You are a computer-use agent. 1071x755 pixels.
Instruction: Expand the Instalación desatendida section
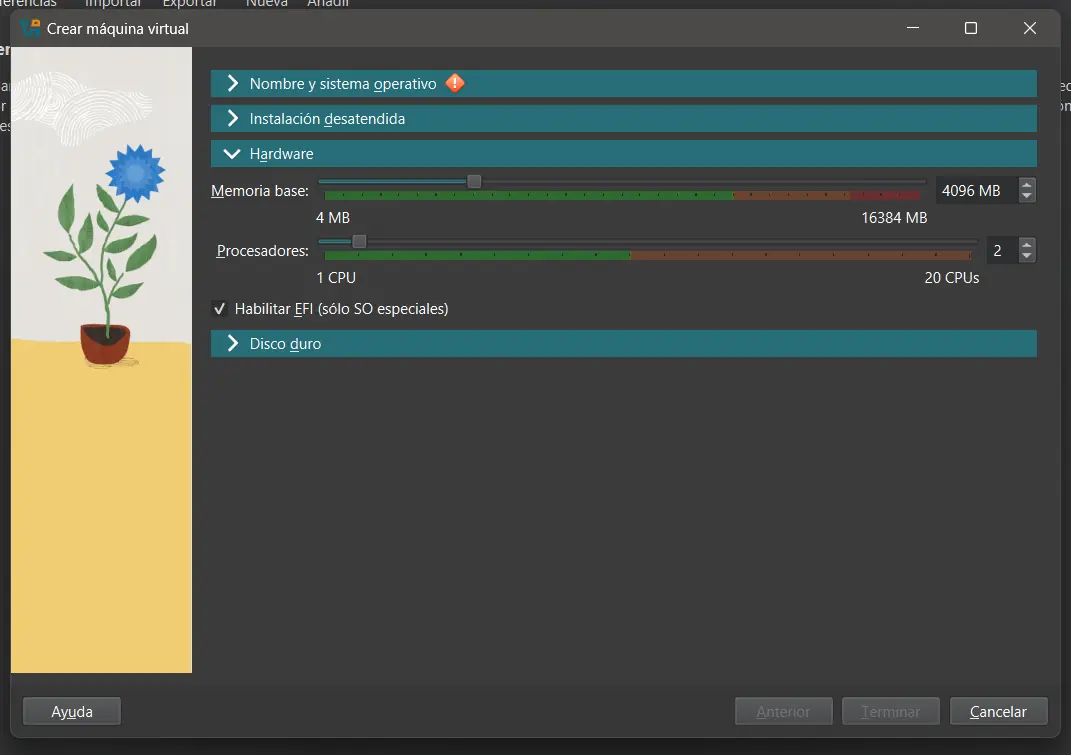click(x=327, y=119)
